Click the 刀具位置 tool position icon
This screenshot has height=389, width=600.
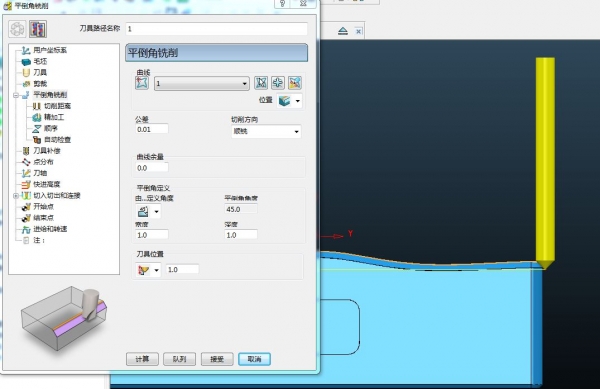(143, 270)
